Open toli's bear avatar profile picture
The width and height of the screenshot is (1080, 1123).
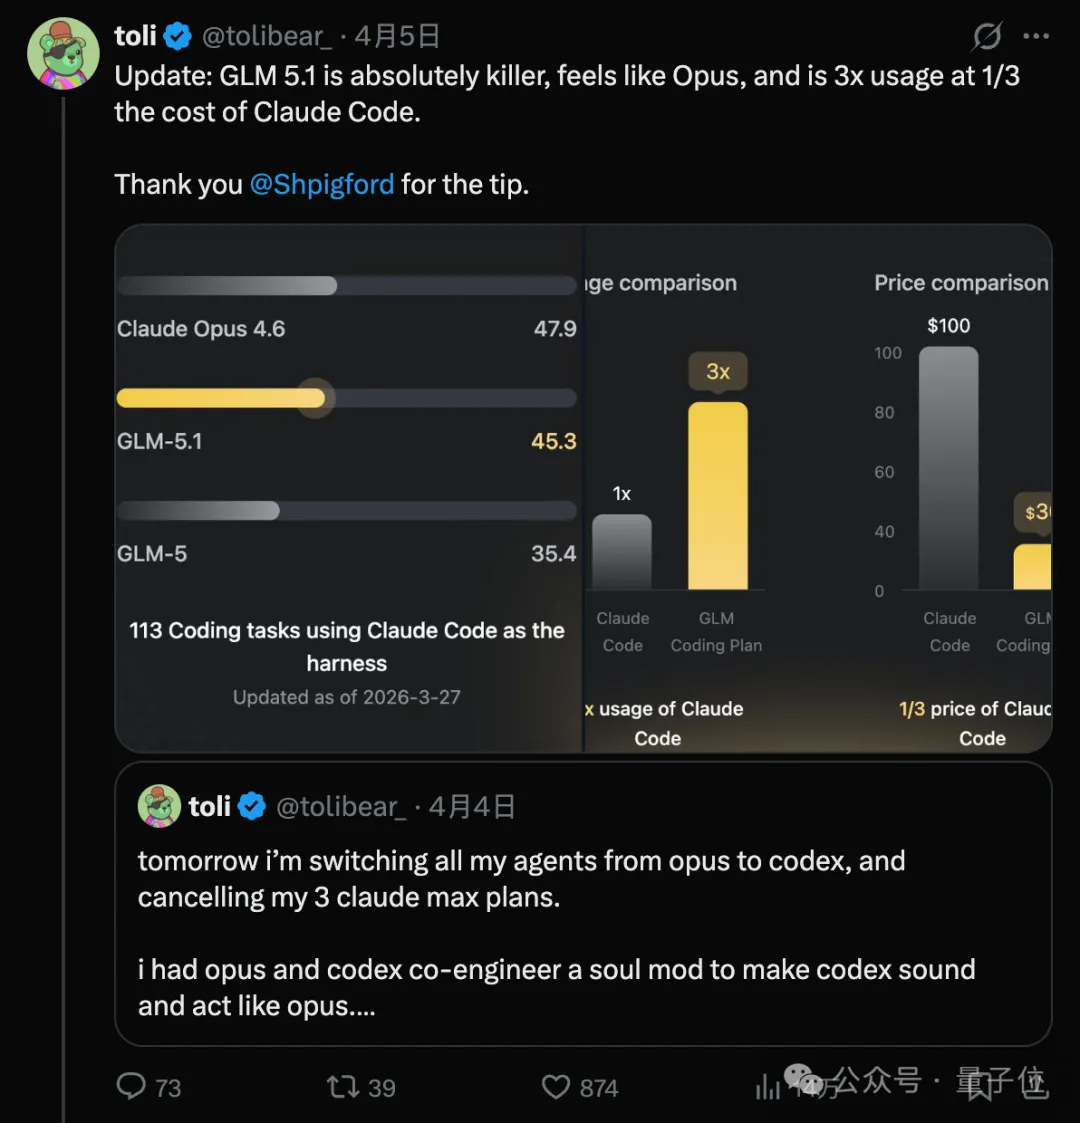click(x=63, y=53)
